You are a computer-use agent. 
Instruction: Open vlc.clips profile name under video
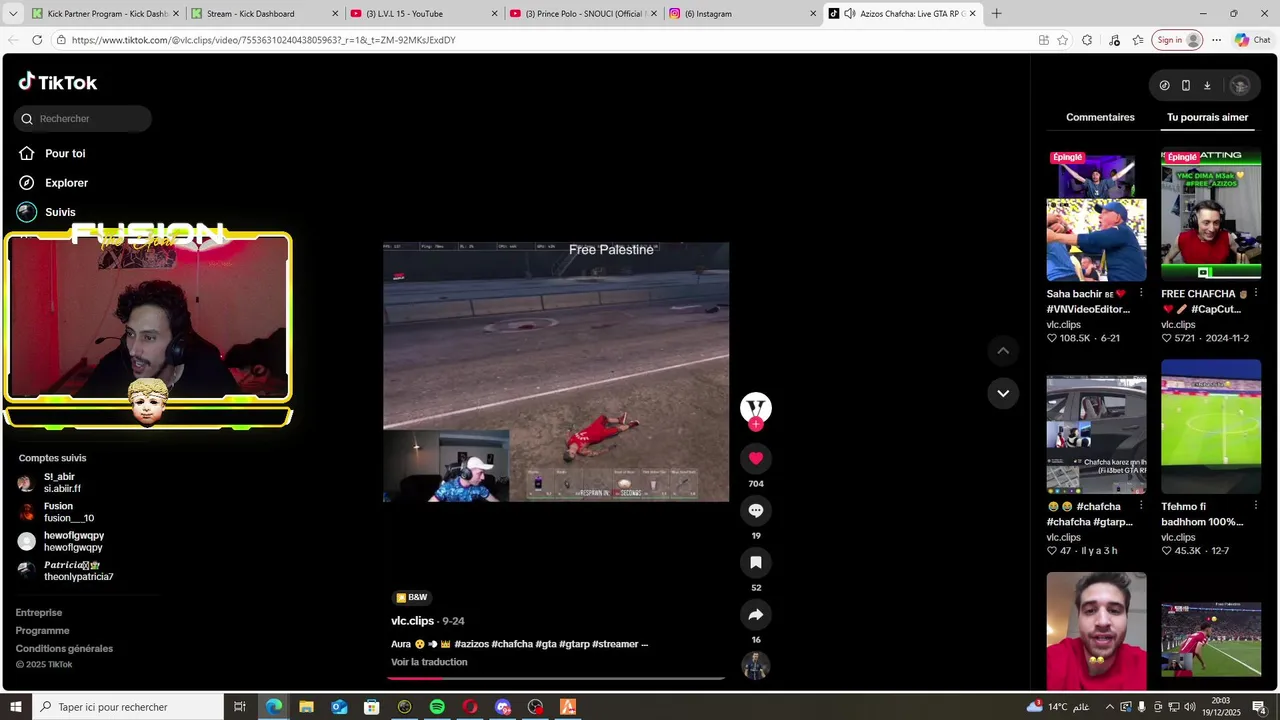pyautogui.click(x=412, y=621)
